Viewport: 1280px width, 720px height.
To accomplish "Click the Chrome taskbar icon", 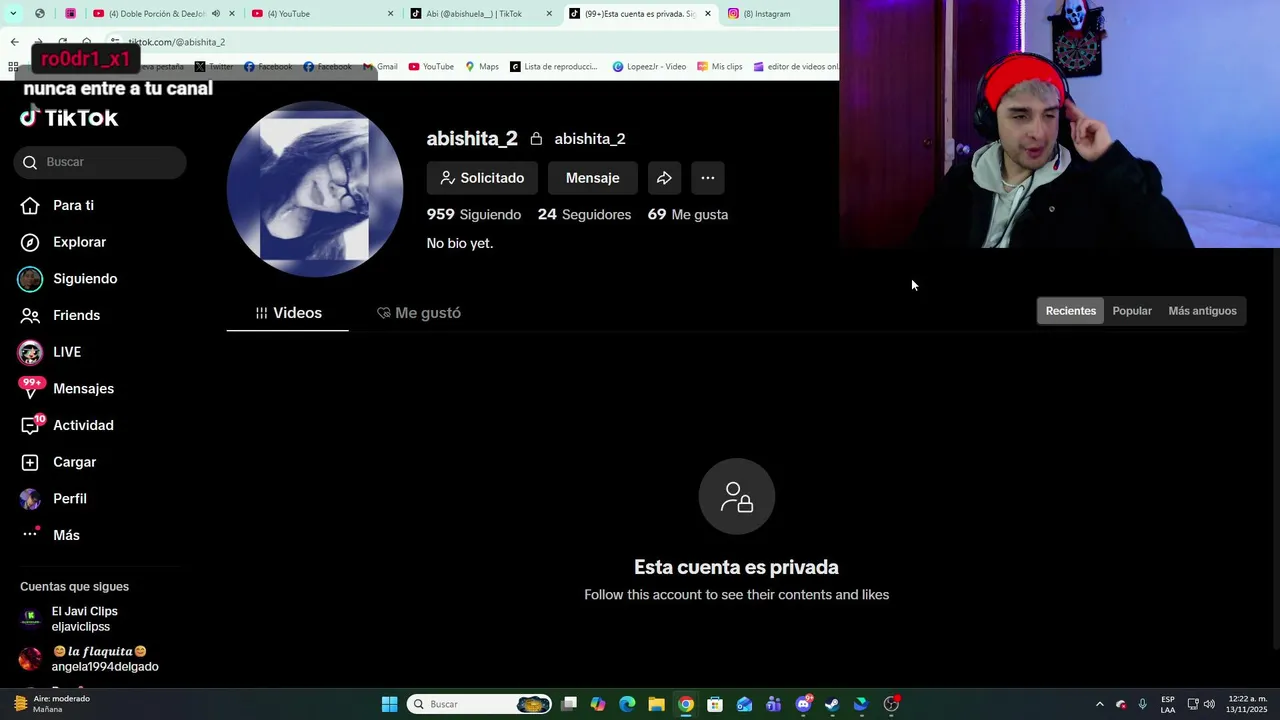I will 685,704.
